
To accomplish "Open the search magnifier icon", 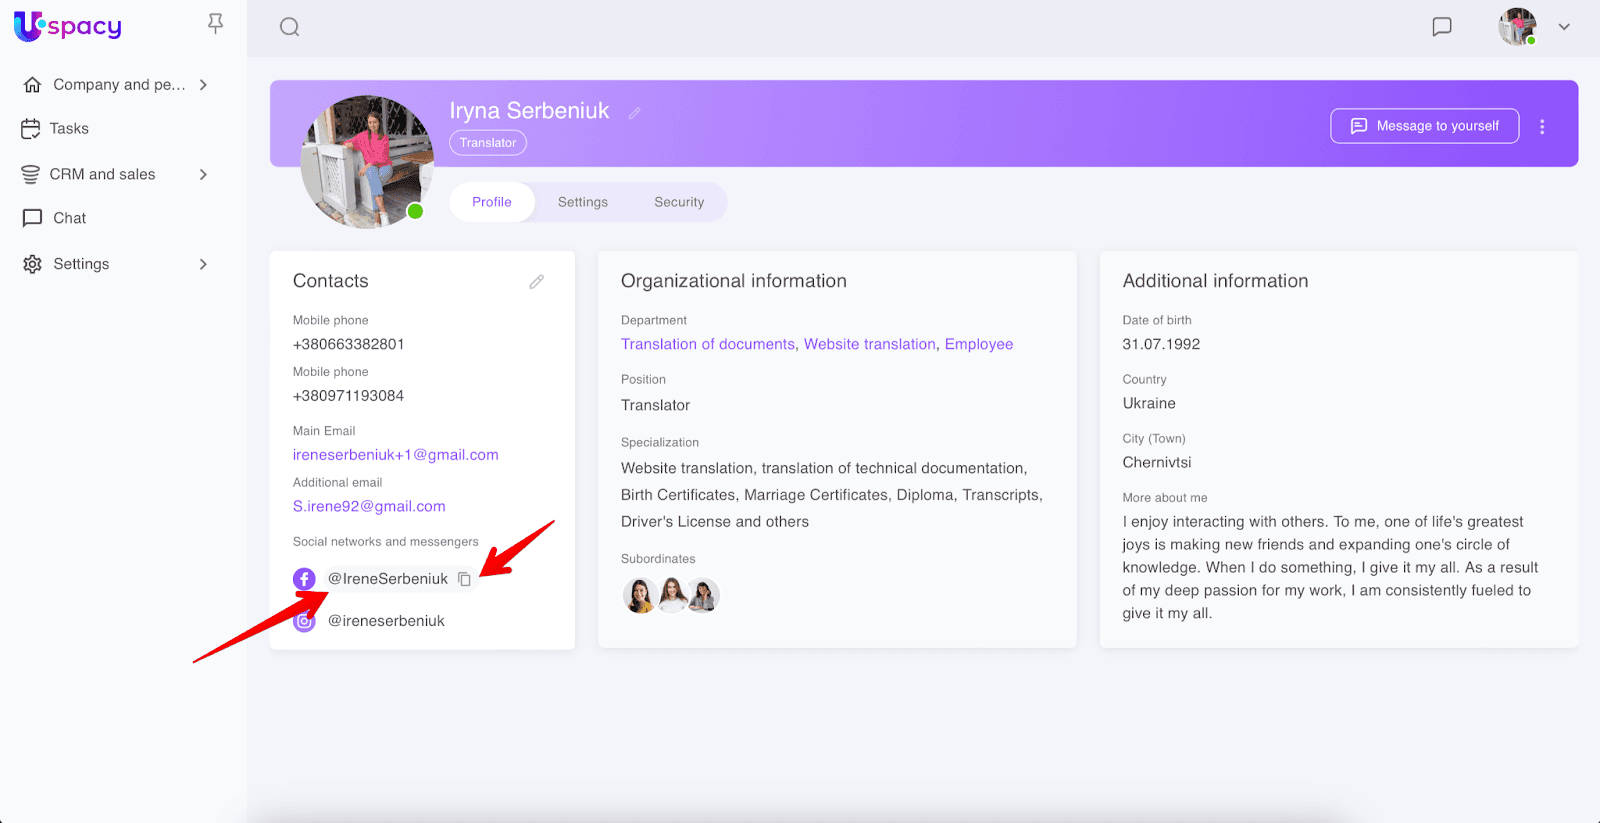I will 290,27.
